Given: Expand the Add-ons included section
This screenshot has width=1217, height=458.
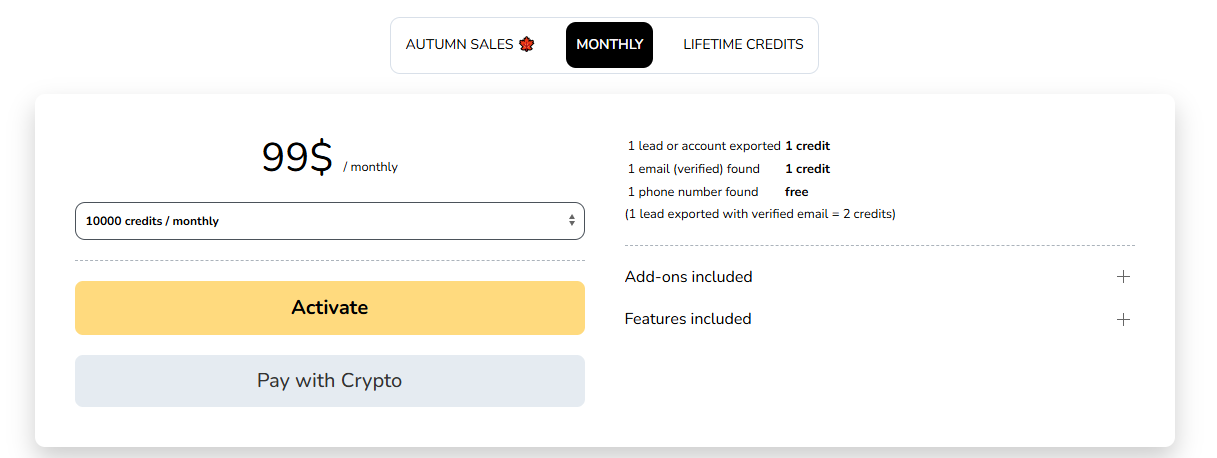Looking at the screenshot, I should 689,277.
